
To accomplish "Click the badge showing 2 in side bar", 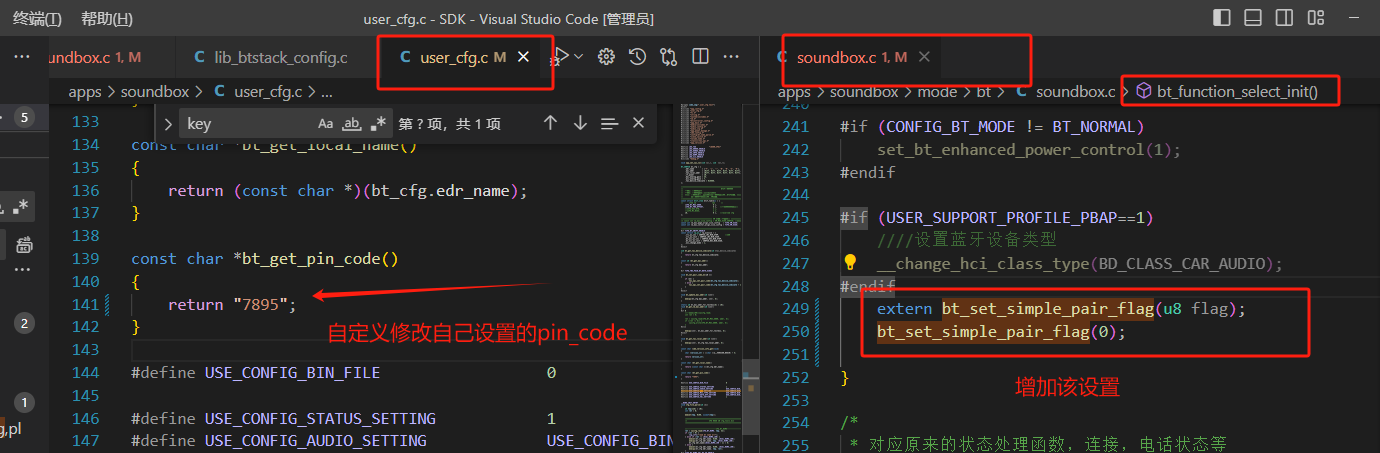I will [25, 323].
